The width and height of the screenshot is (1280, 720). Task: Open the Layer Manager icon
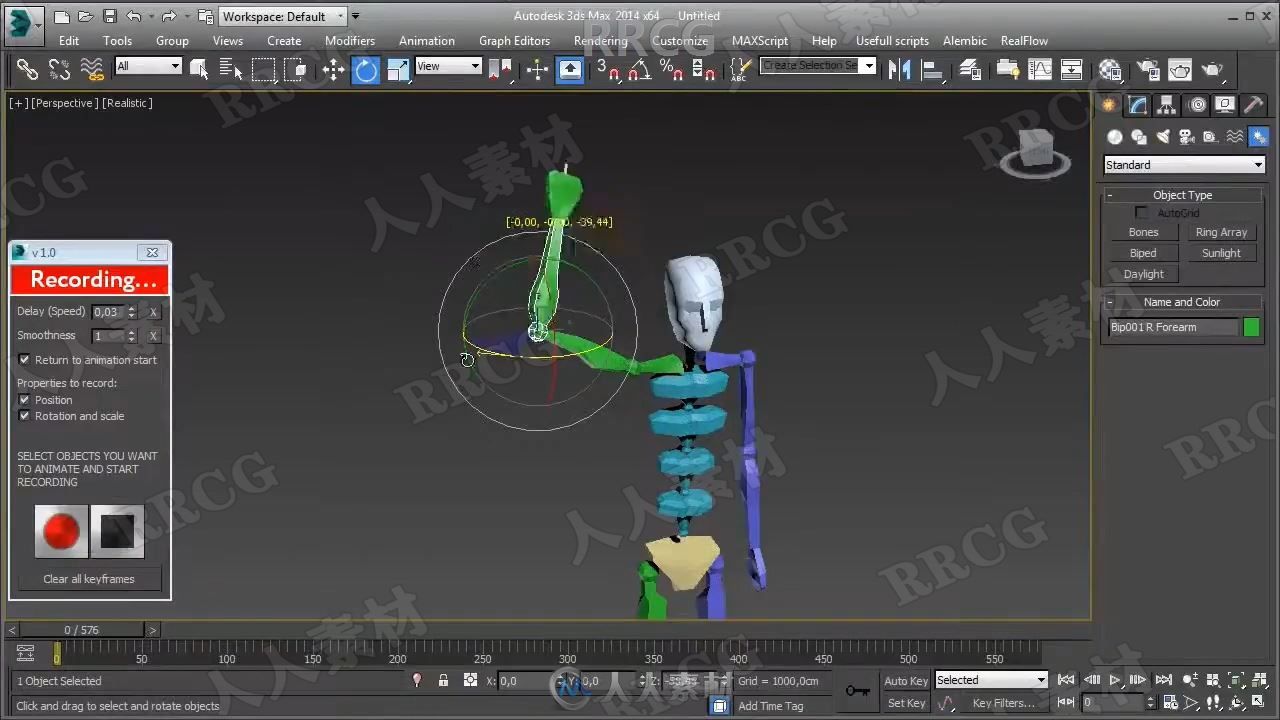click(970, 69)
